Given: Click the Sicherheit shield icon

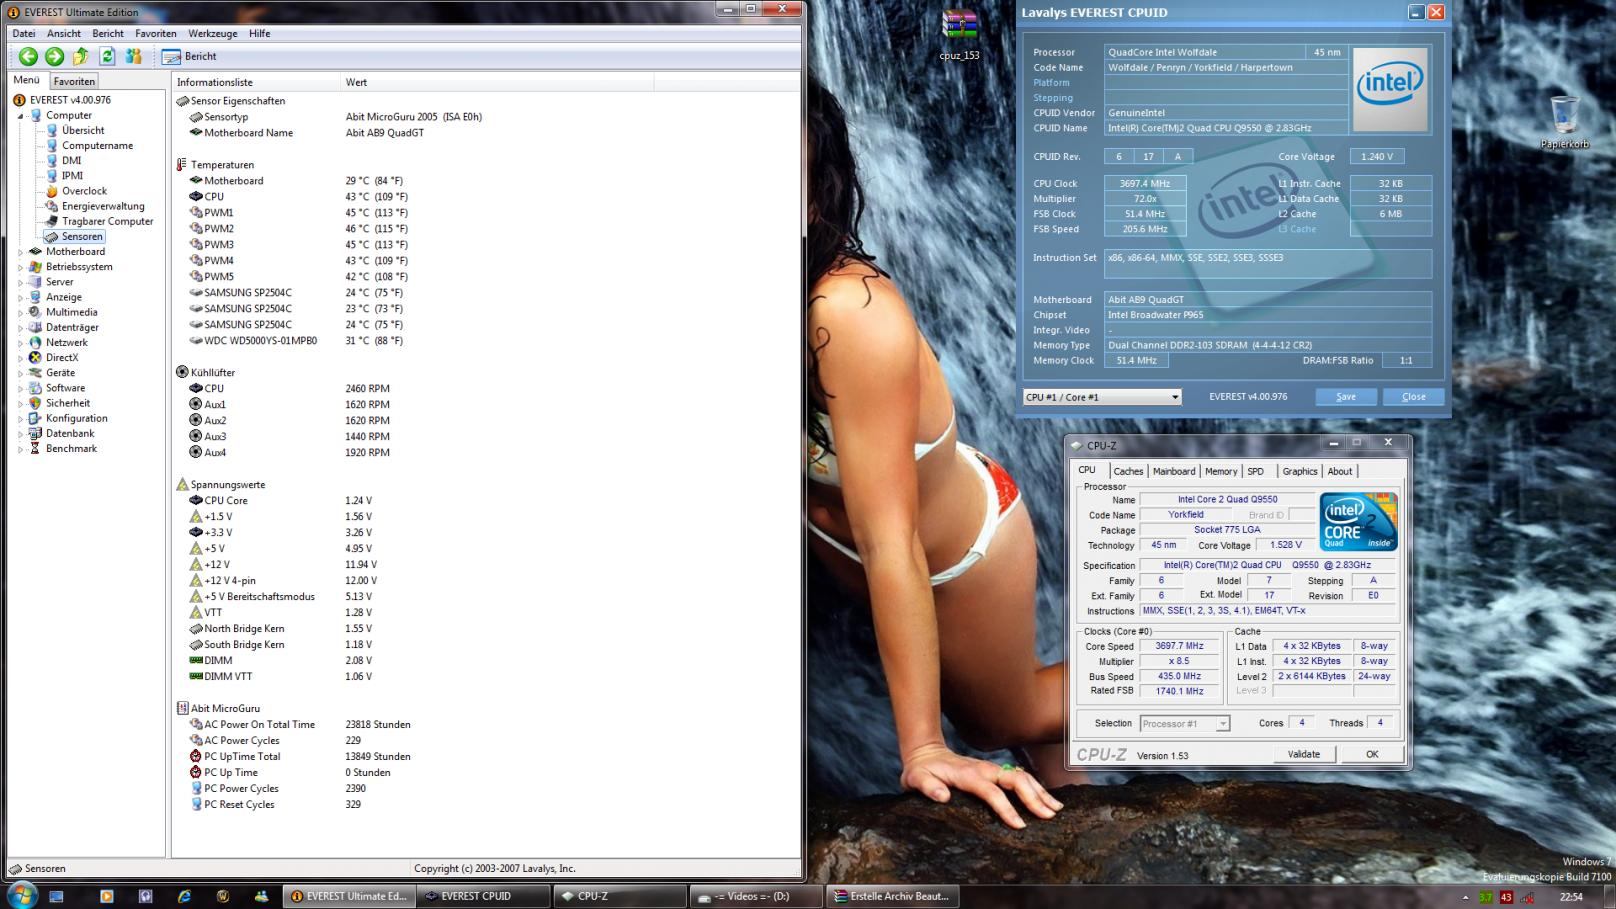Looking at the screenshot, I should [35, 403].
